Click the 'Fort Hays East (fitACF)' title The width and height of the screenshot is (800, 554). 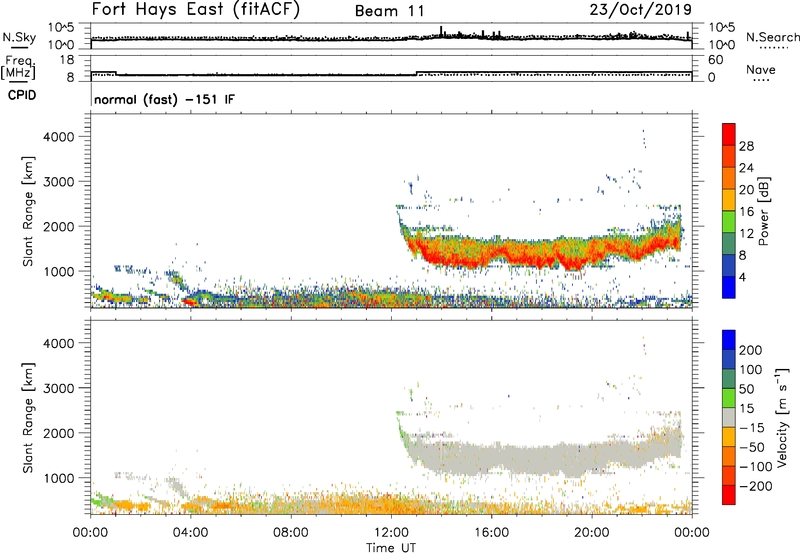[196, 10]
